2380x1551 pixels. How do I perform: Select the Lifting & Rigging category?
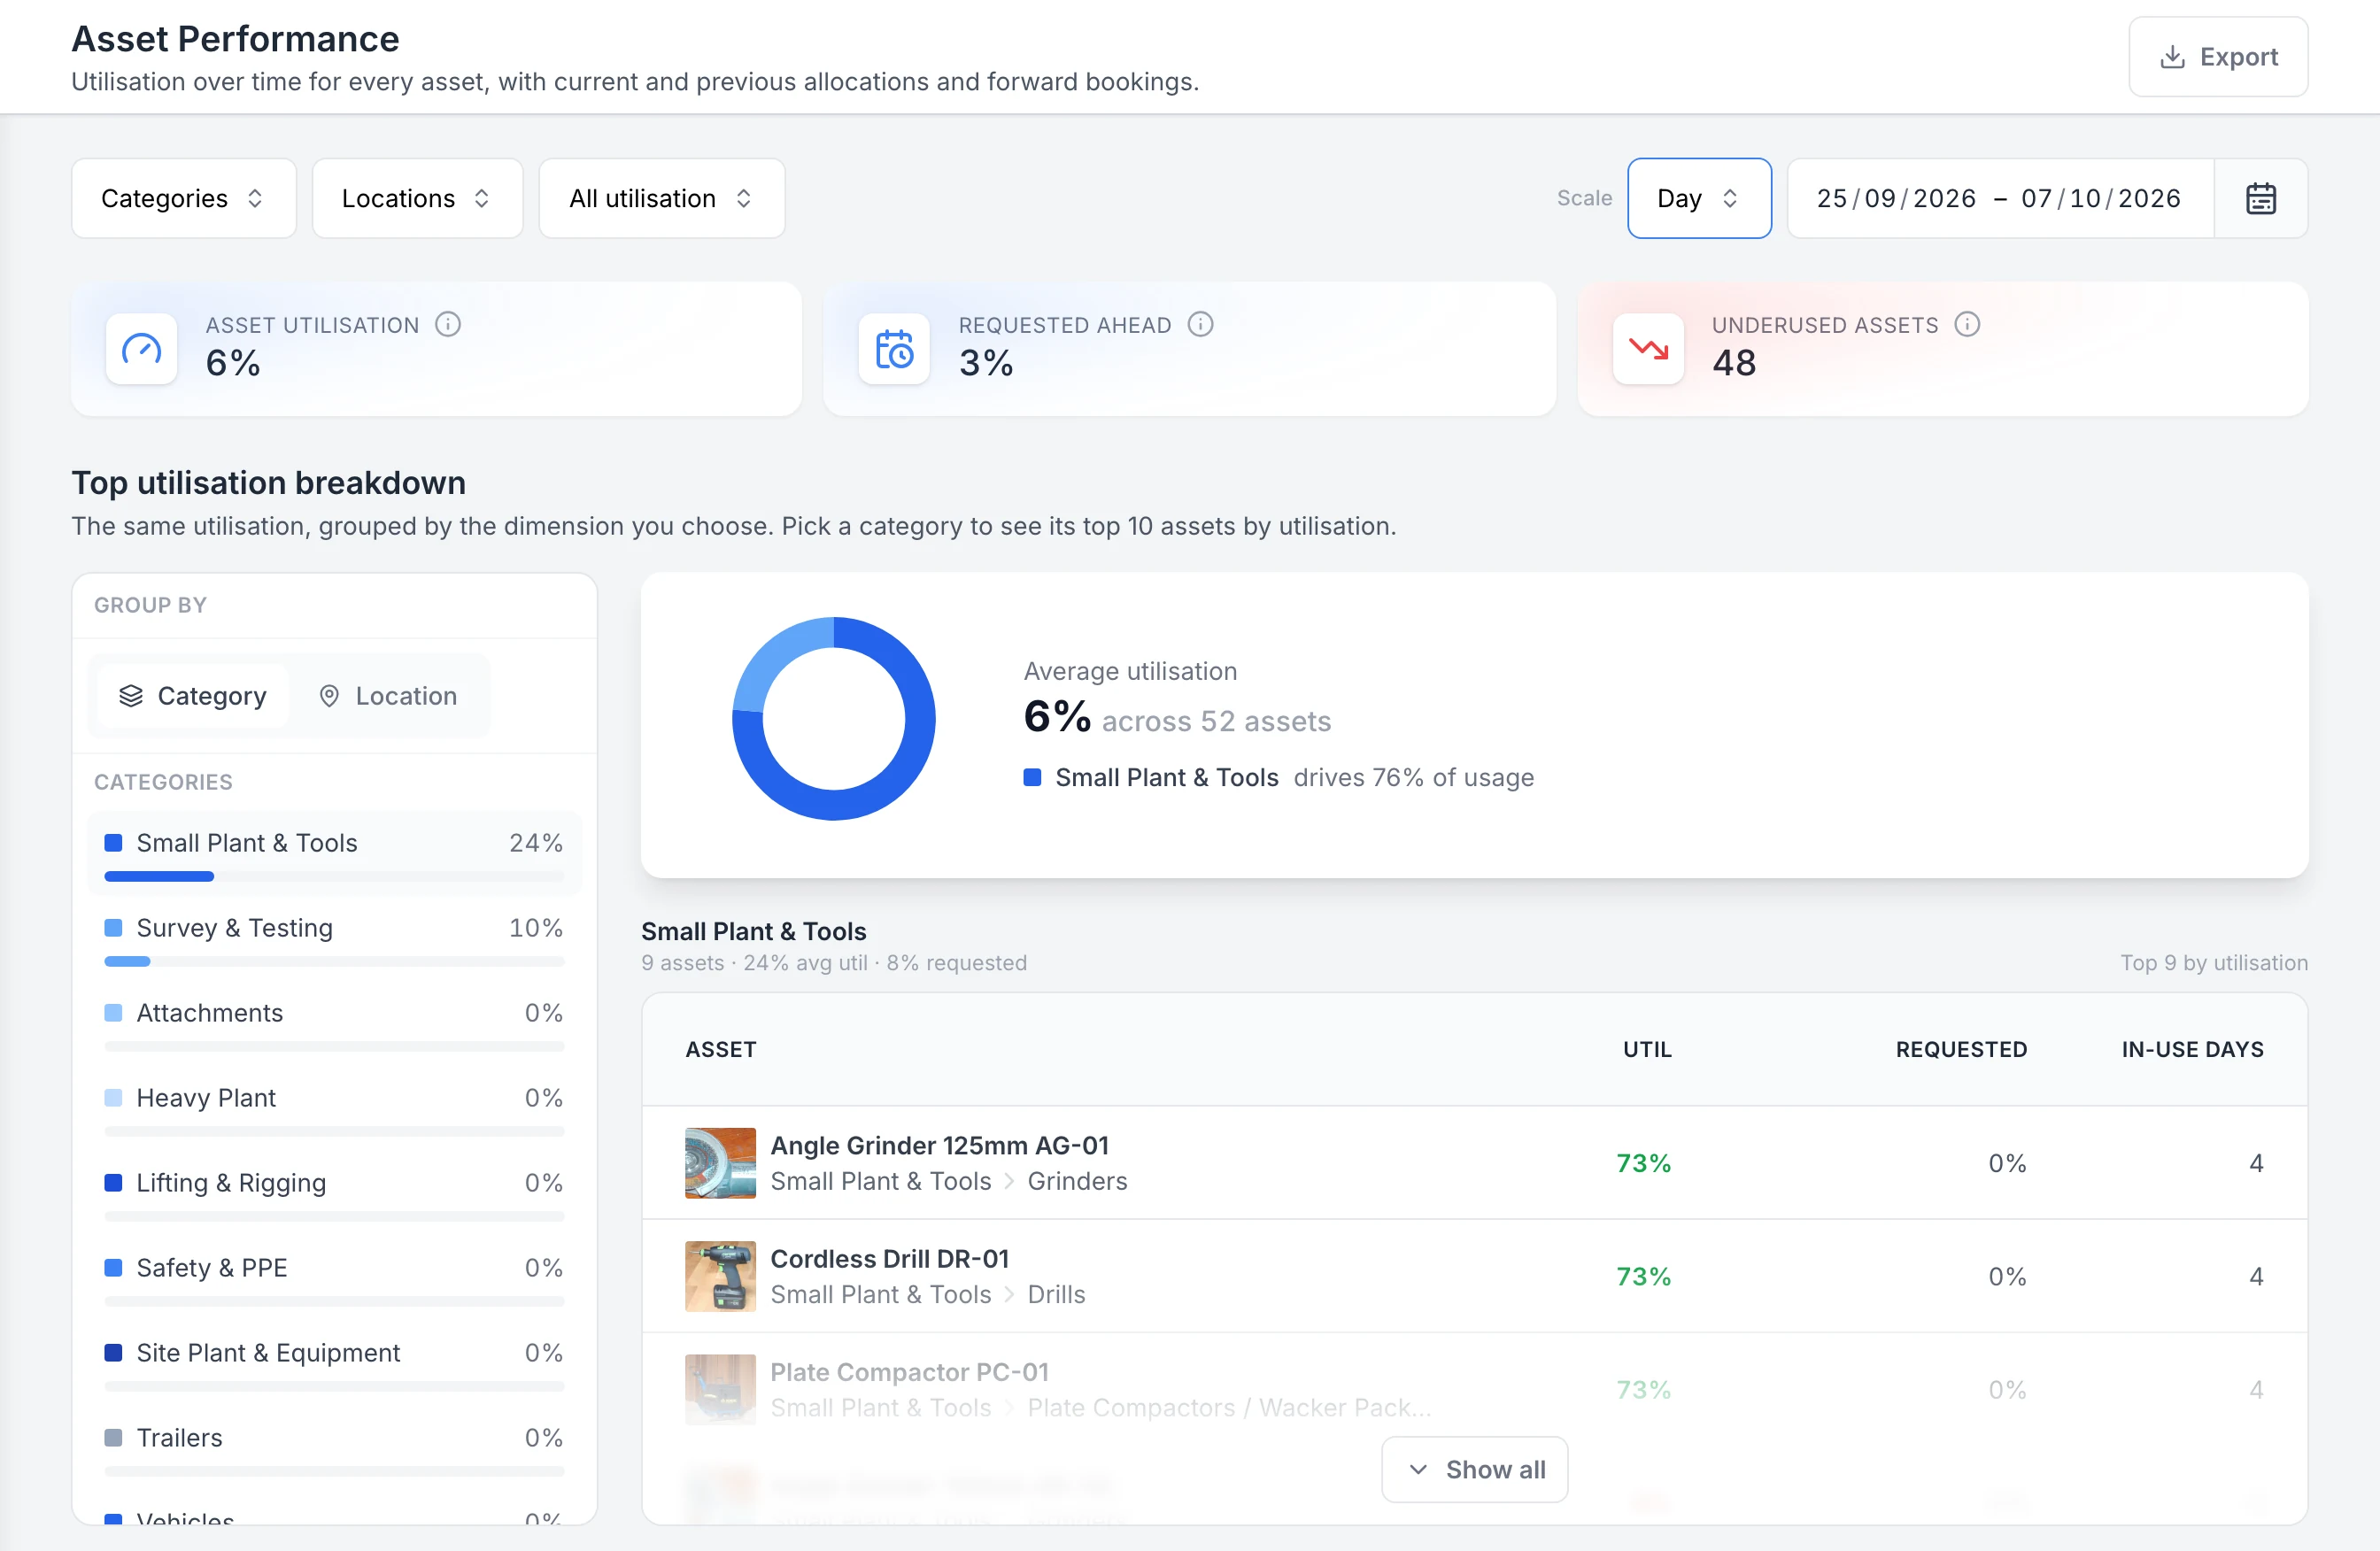point(334,1193)
